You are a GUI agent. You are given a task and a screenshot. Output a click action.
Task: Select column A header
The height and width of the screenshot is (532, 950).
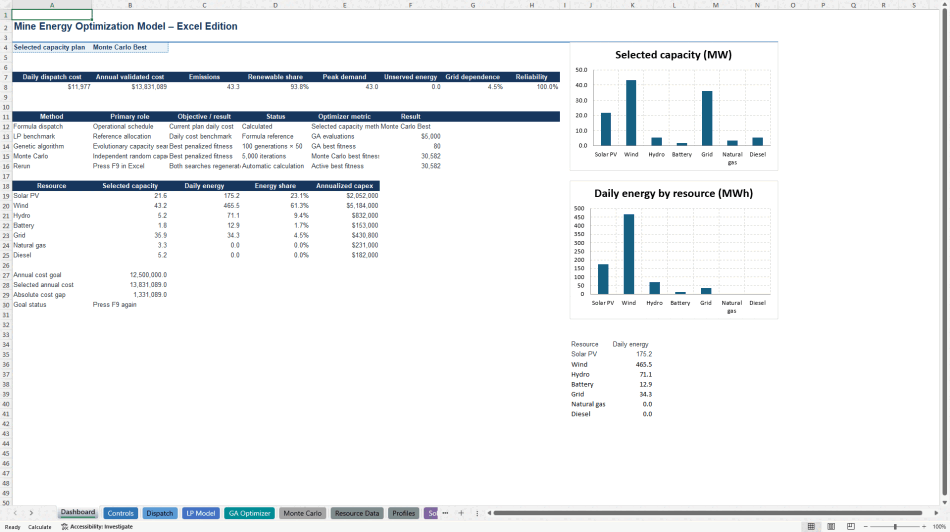click(52, 5)
